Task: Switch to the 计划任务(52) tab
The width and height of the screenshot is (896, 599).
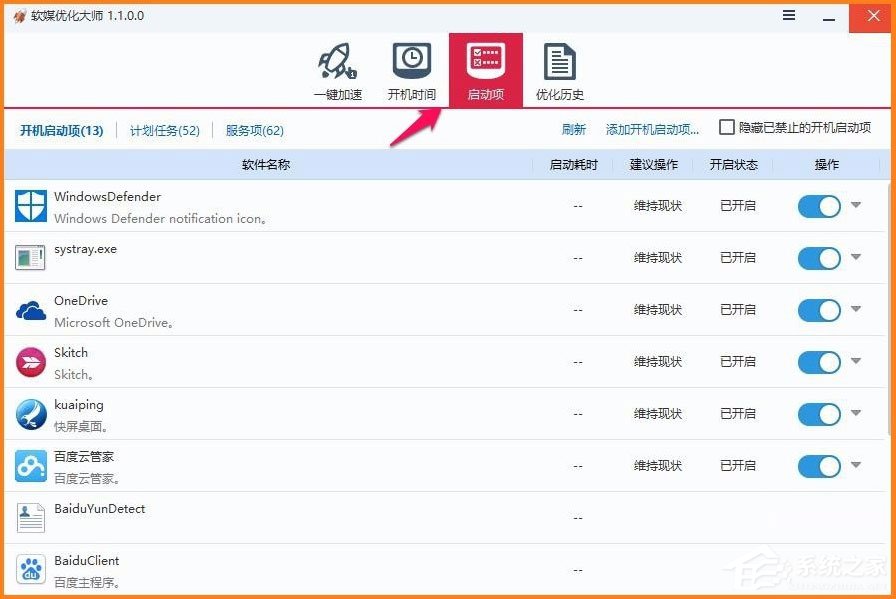Action: [164, 130]
